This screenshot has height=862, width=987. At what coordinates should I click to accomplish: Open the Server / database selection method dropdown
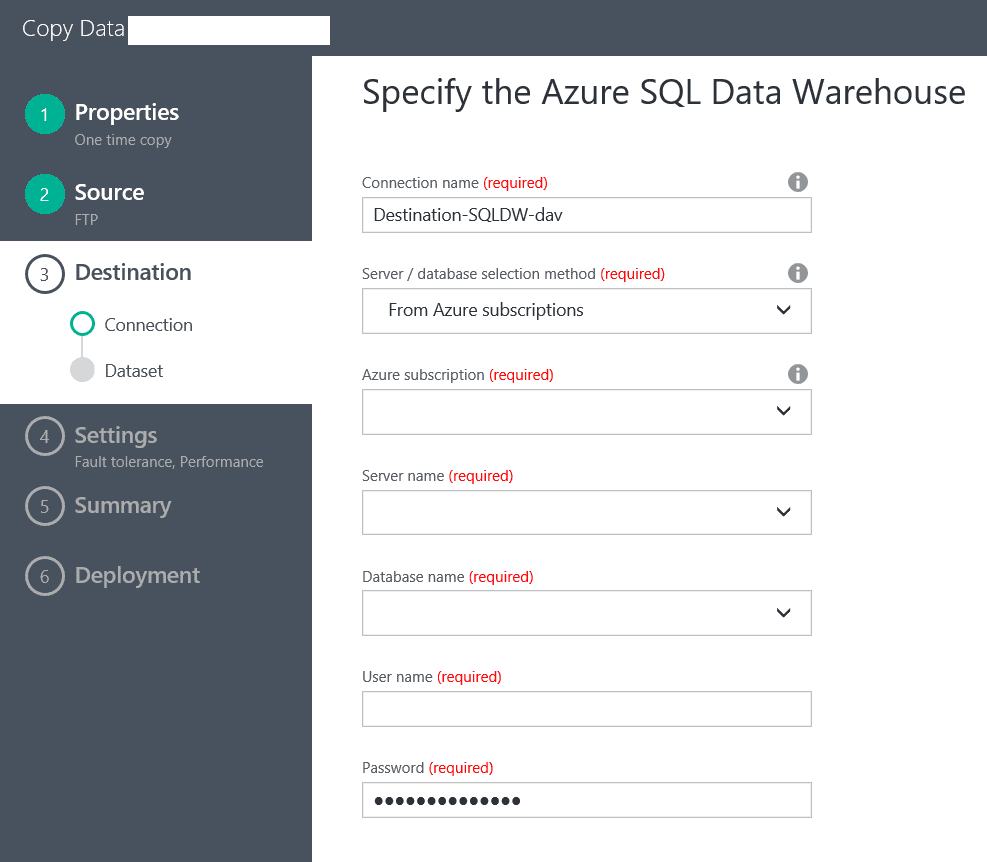[x=587, y=311]
